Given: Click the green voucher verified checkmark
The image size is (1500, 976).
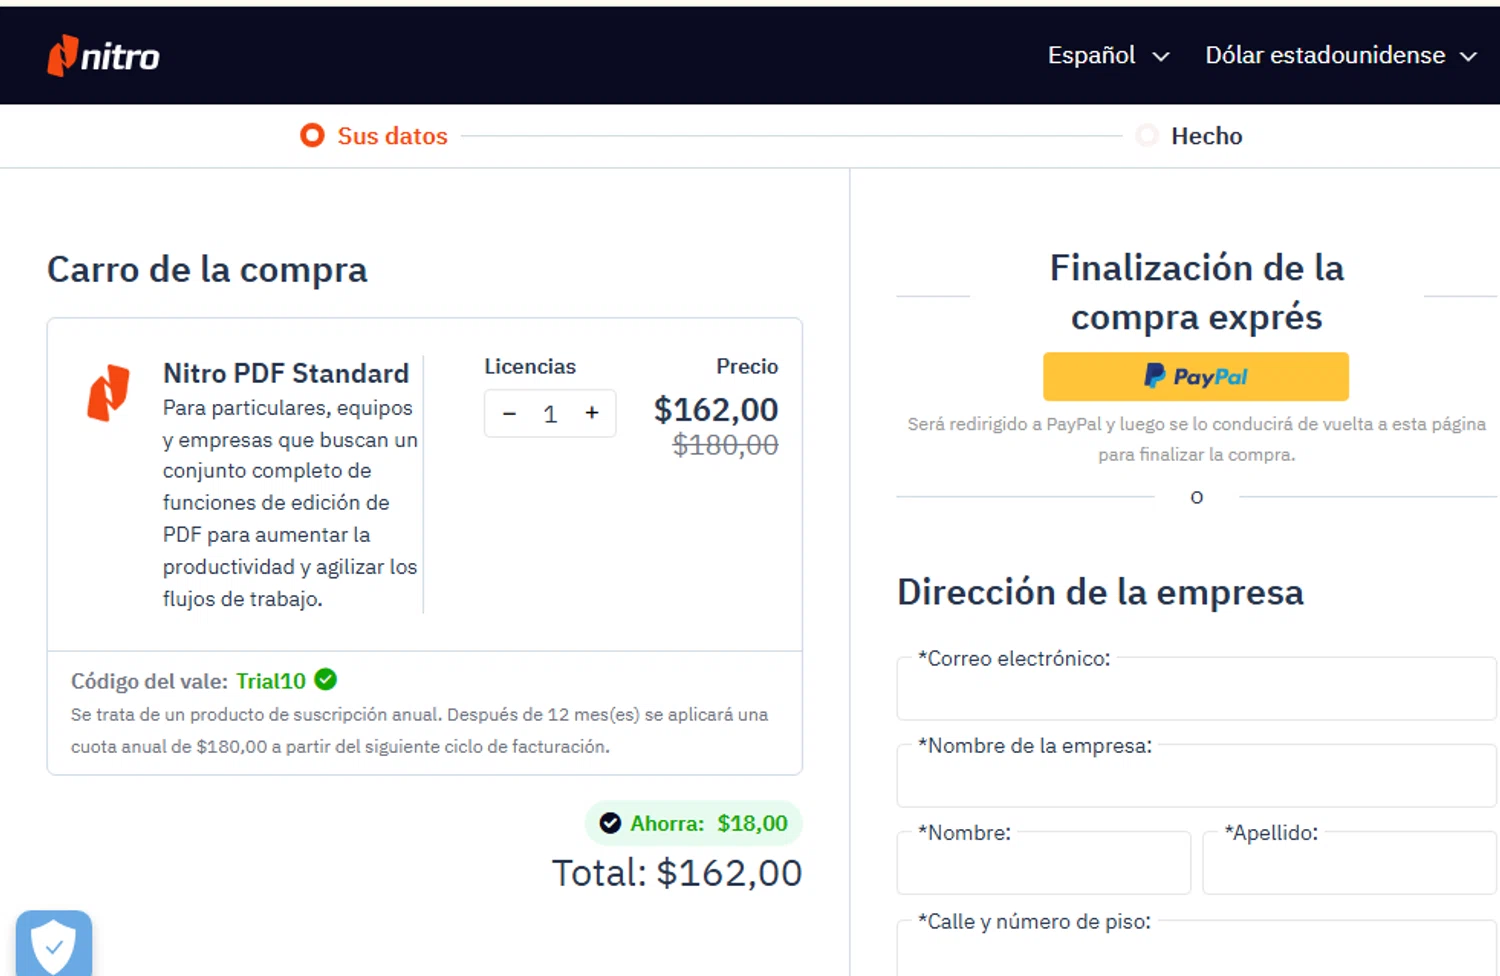Looking at the screenshot, I should pos(326,680).
